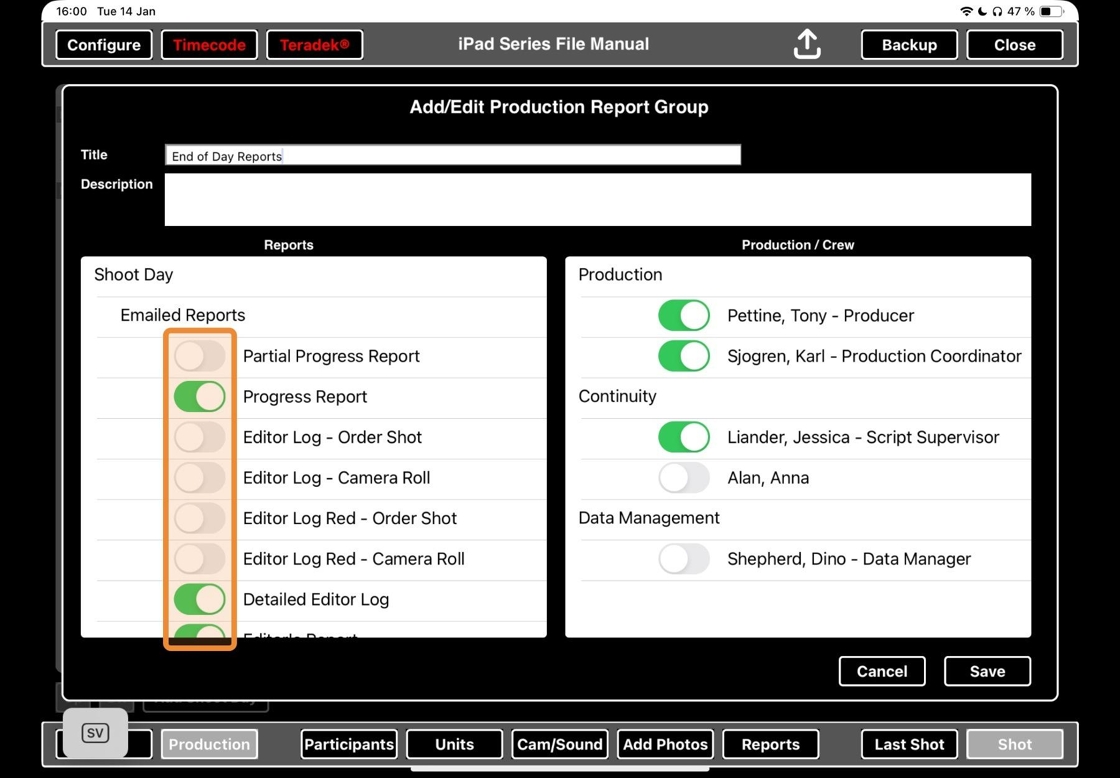Turn off Pettine, Tony - Producer recipient
This screenshot has height=778, width=1120.
tap(684, 315)
